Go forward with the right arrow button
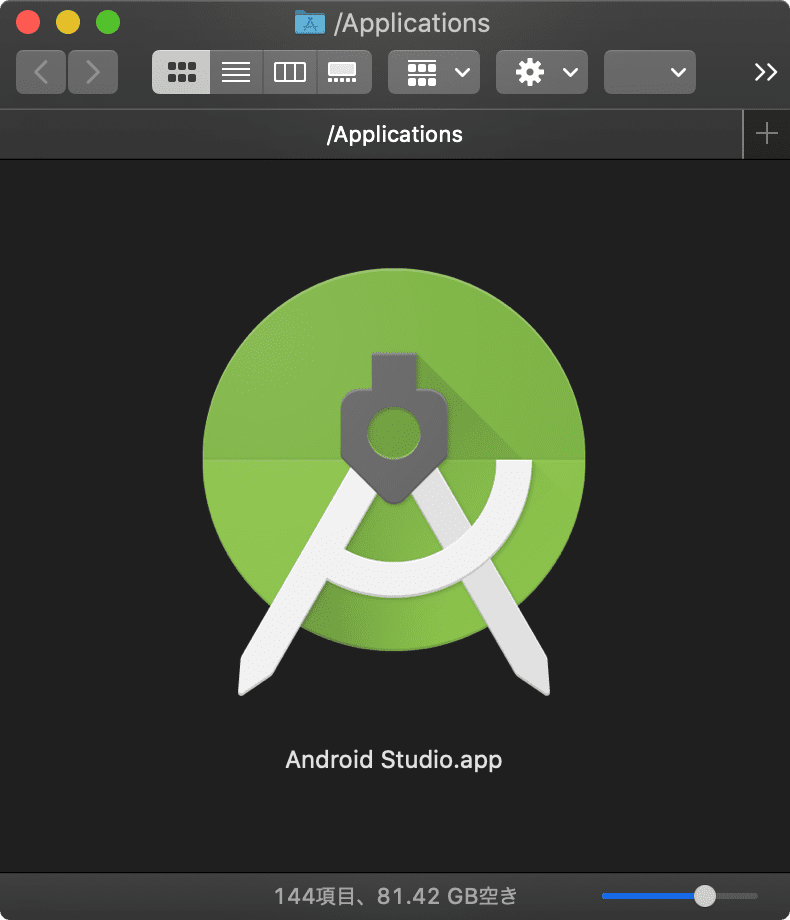 click(93, 72)
